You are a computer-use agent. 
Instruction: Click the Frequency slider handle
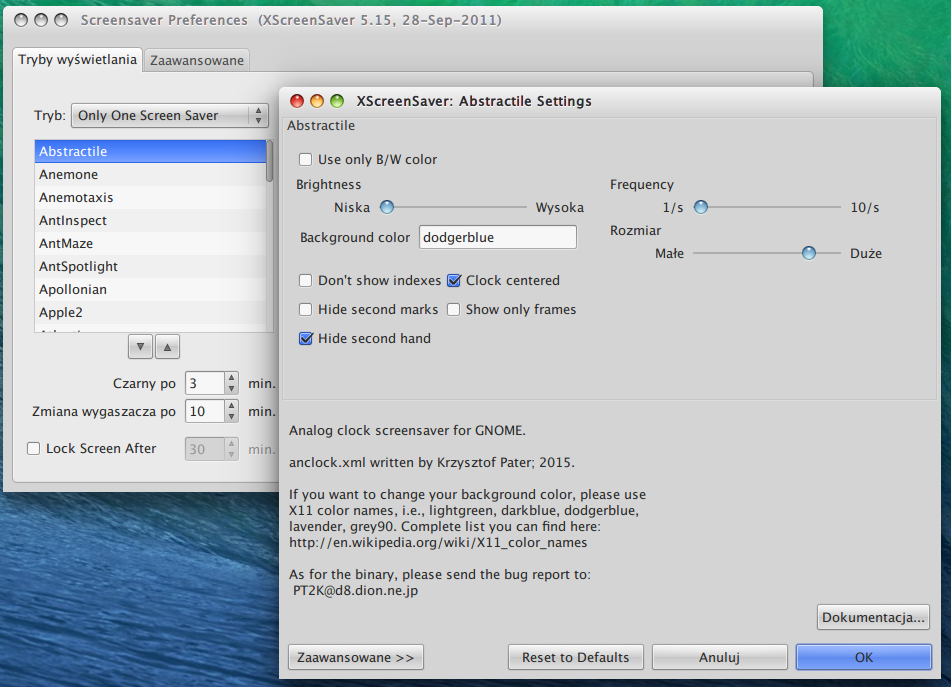point(701,207)
